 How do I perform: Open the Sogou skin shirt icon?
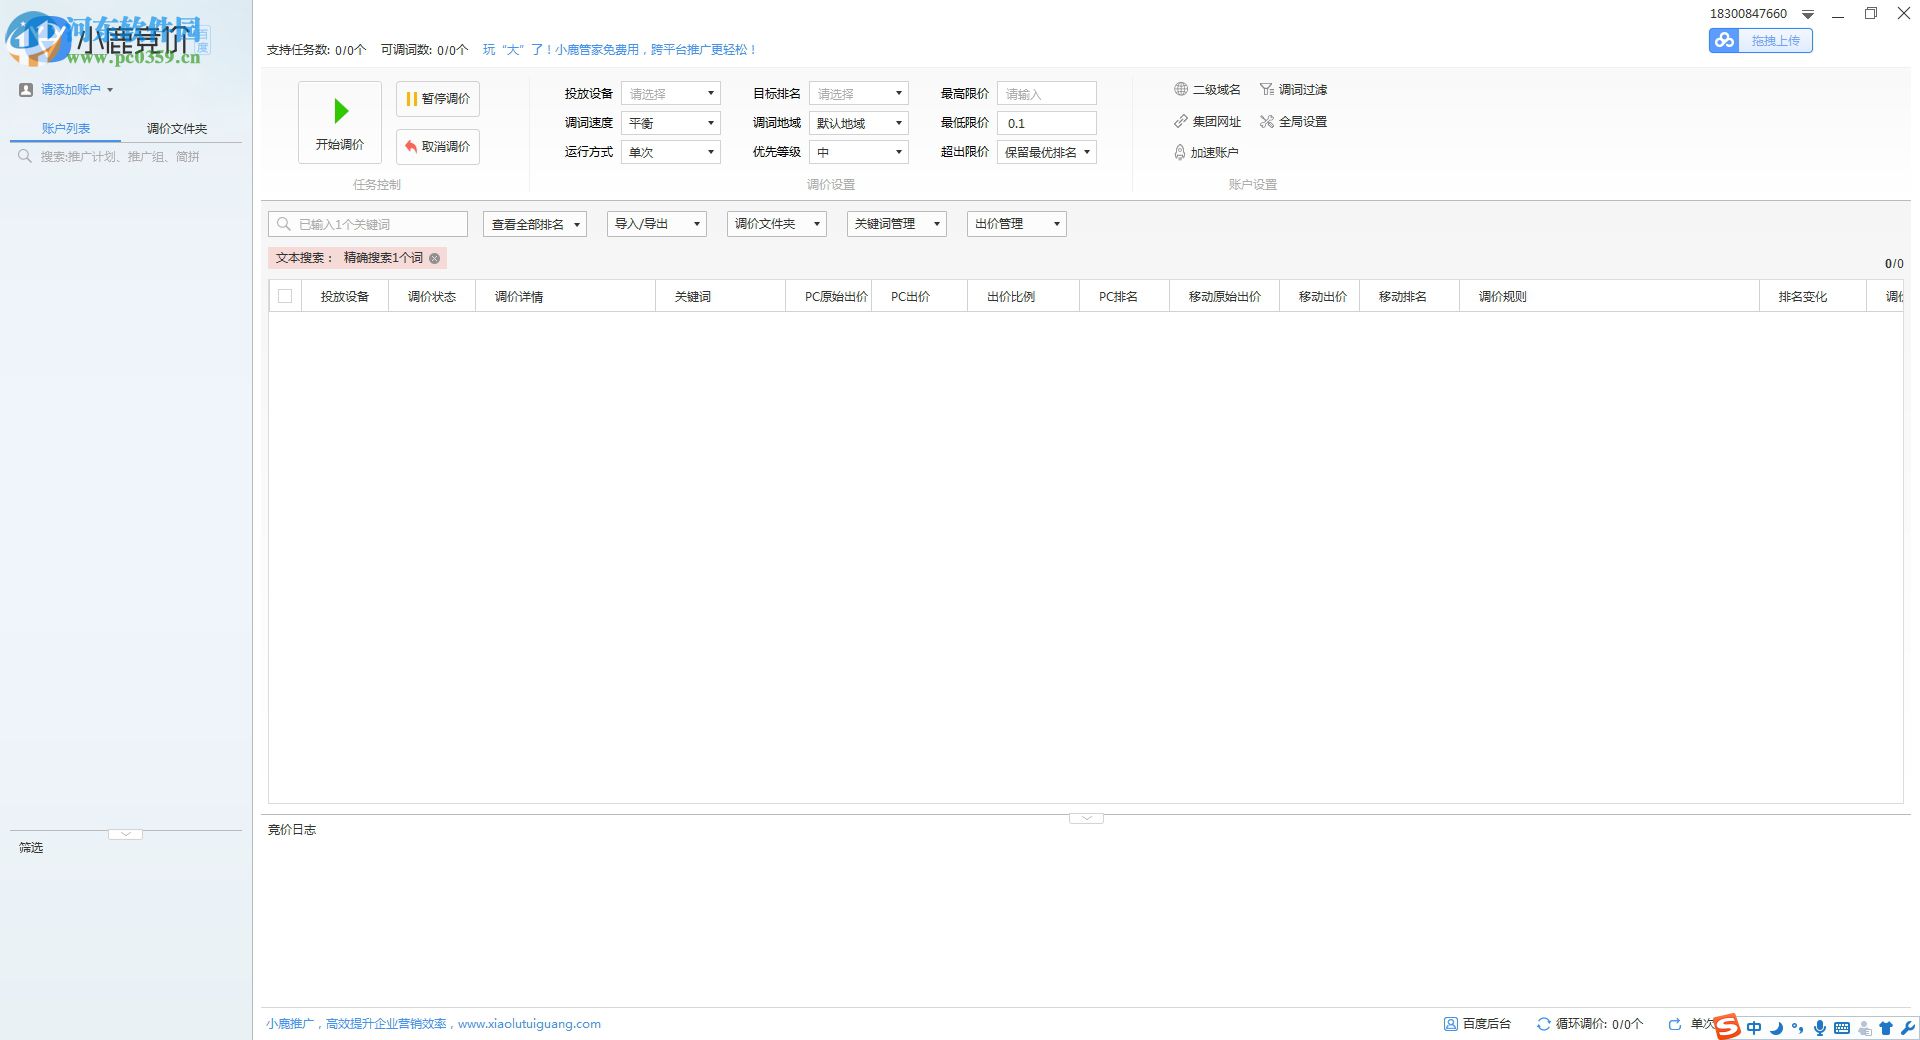1886,1027
